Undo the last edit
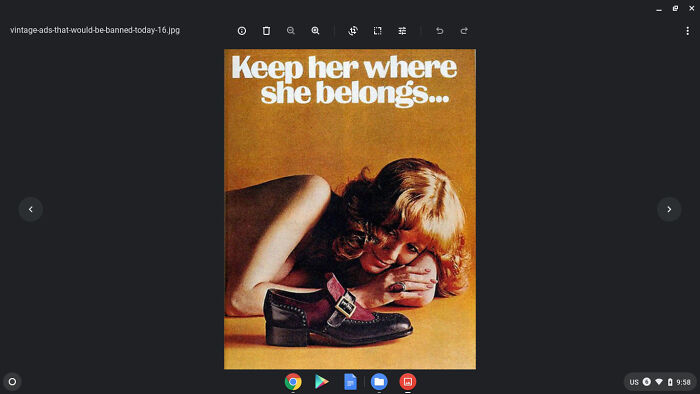The width and height of the screenshot is (700, 394). point(439,31)
